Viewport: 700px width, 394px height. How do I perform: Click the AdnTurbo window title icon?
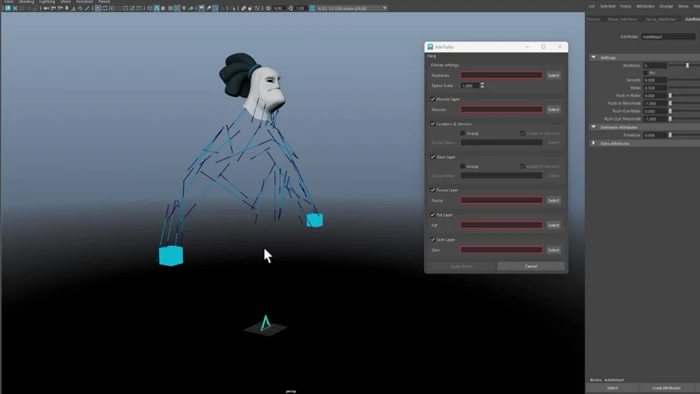point(430,47)
